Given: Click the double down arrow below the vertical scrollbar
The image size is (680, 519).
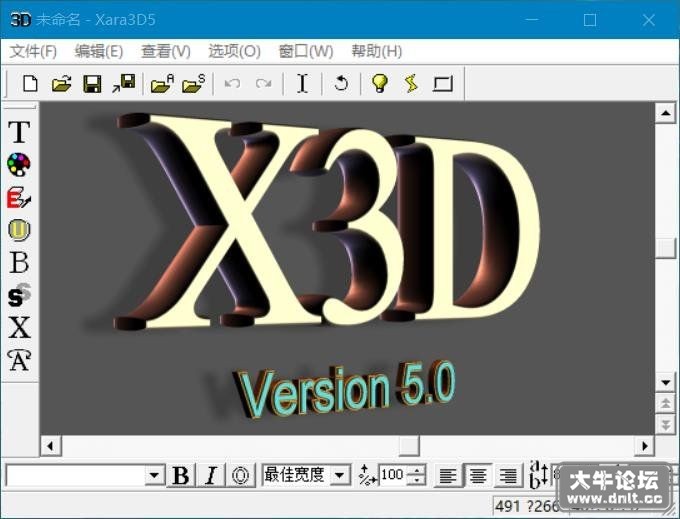Looking at the screenshot, I should (x=666, y=424).
